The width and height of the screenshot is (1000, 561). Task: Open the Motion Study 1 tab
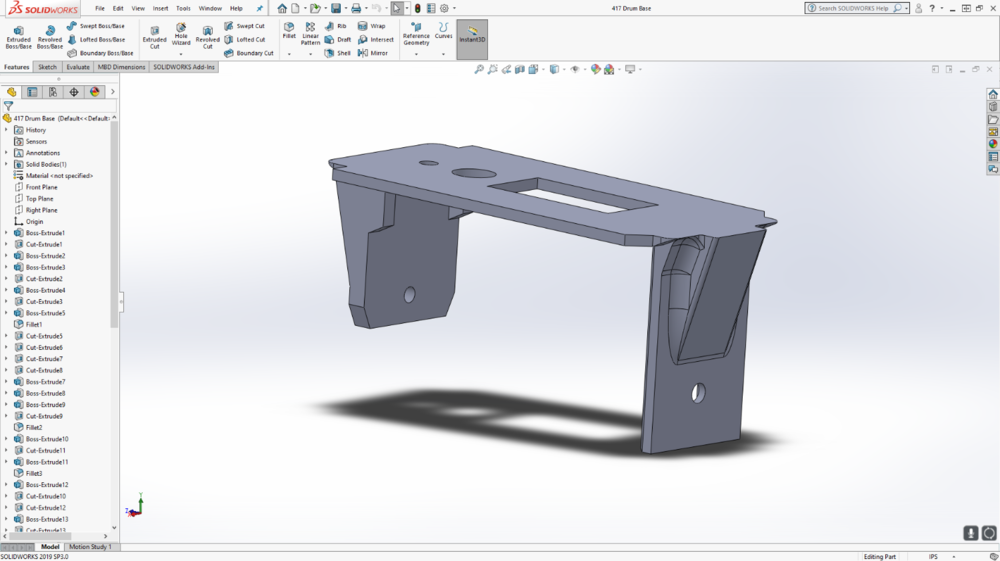[x=90, y=547]
